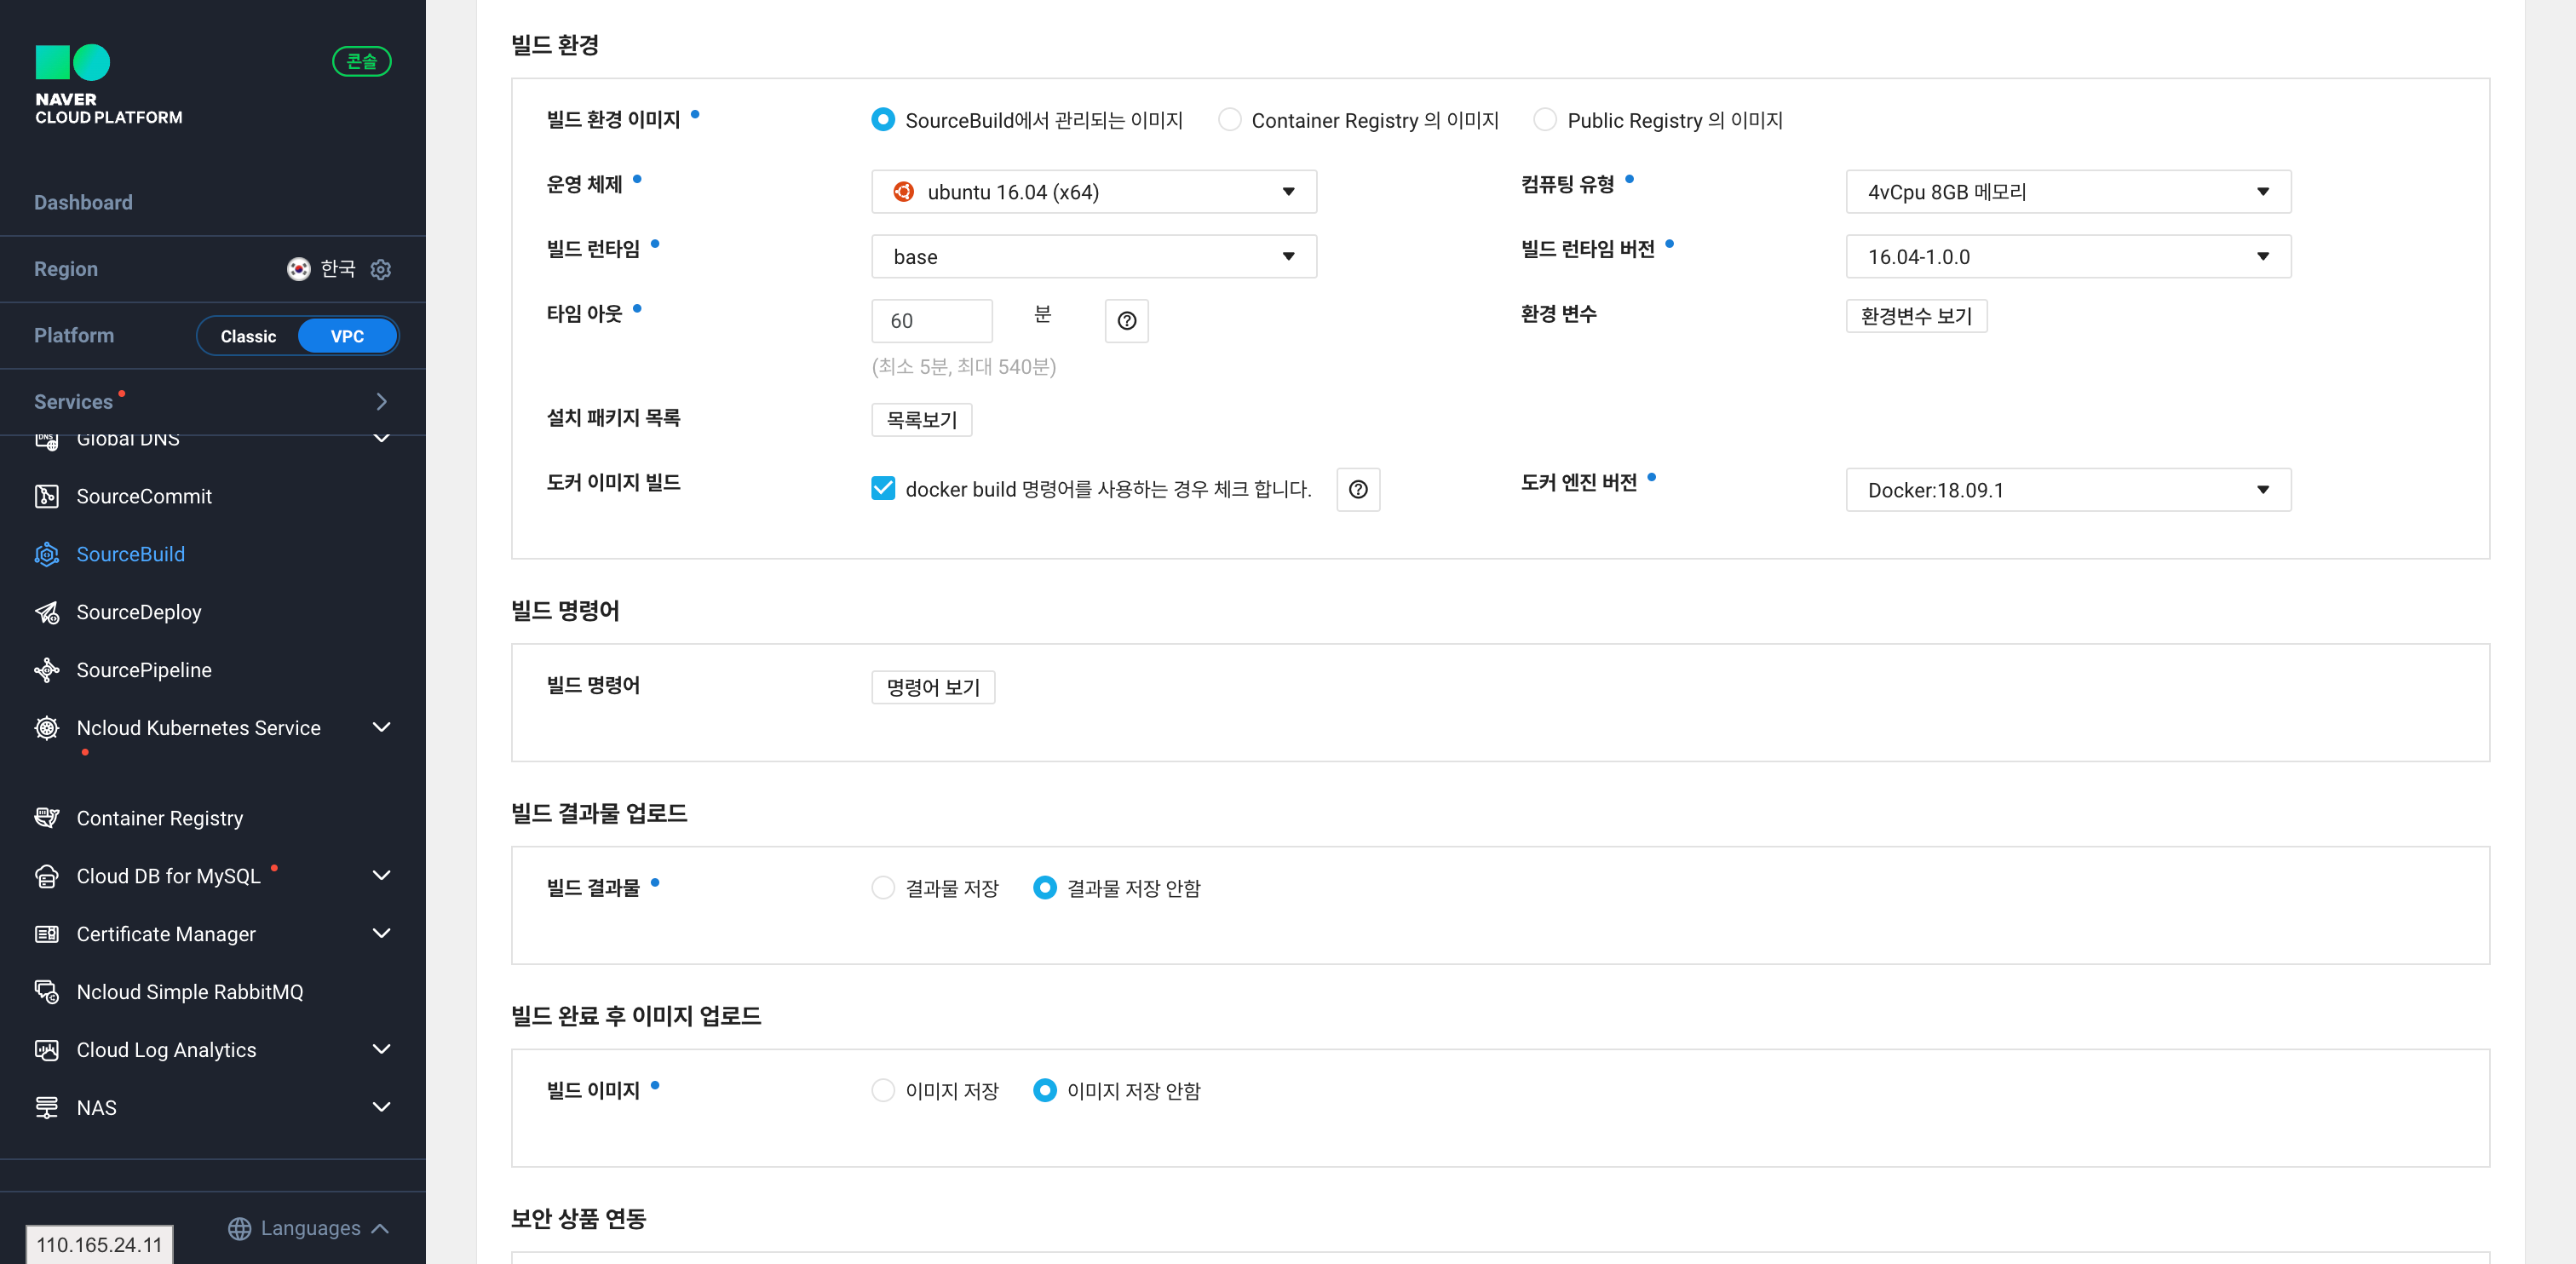Open the 4vCpu 8GB computing type dropdown
2576x1264 pixels.
2067,192
